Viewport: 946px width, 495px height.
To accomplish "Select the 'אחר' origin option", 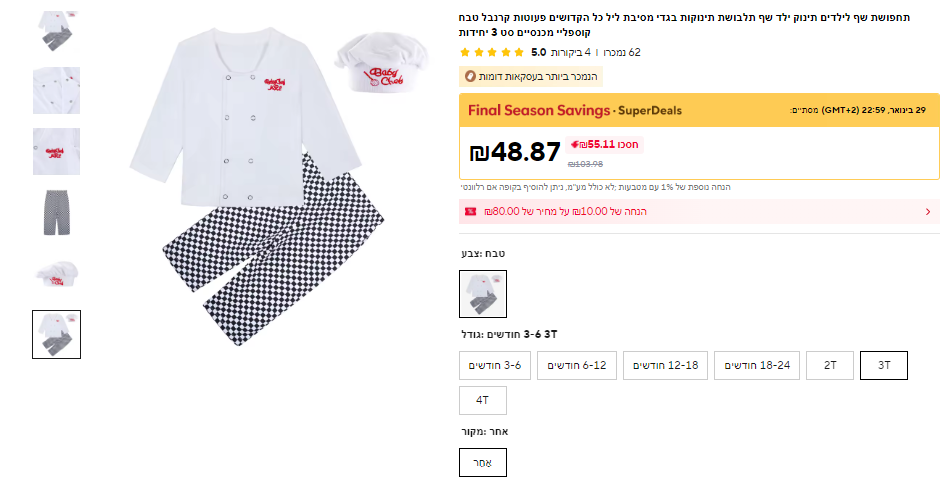I will pyautogui.click(x=483, y=462).
